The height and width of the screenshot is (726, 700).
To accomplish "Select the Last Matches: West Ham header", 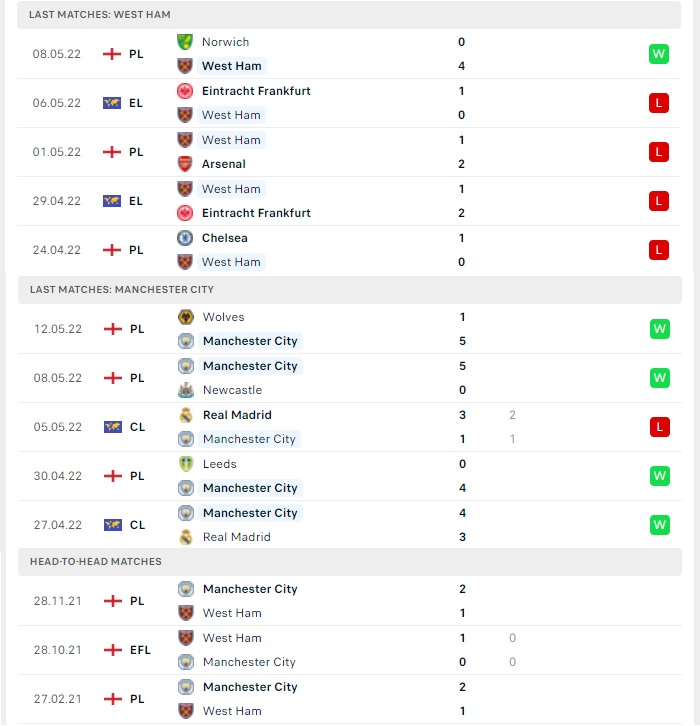I will point(349,15).
